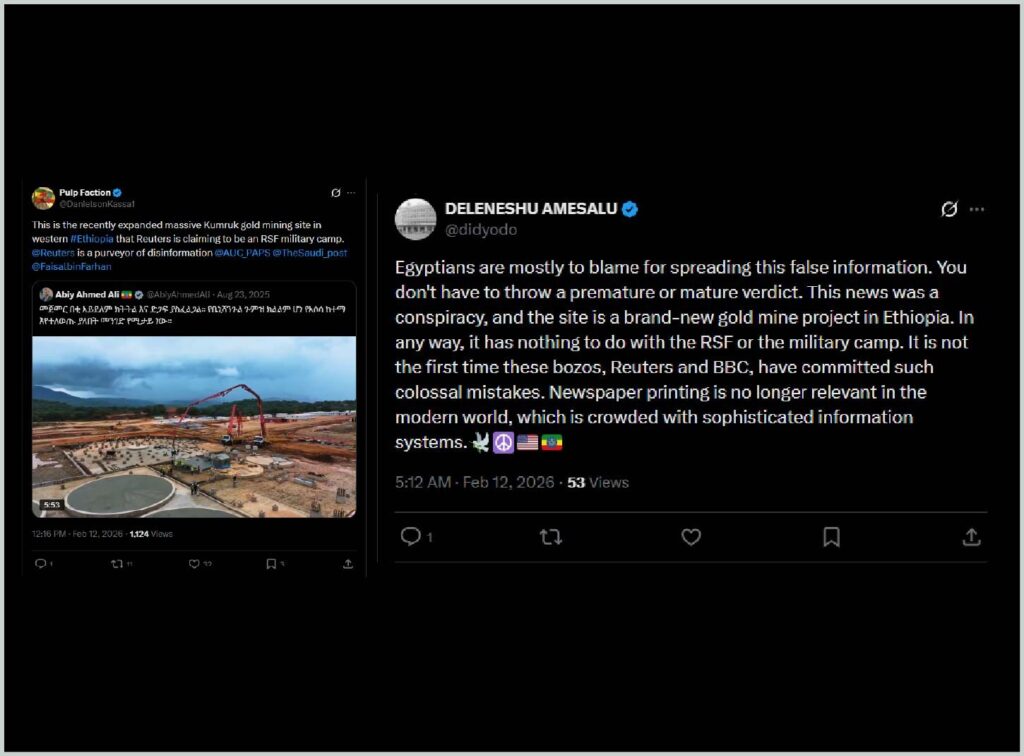The height and width of the screenshot is (756, 1024).
Task: Open the @didyodo handle link
Action: [481, 230]
